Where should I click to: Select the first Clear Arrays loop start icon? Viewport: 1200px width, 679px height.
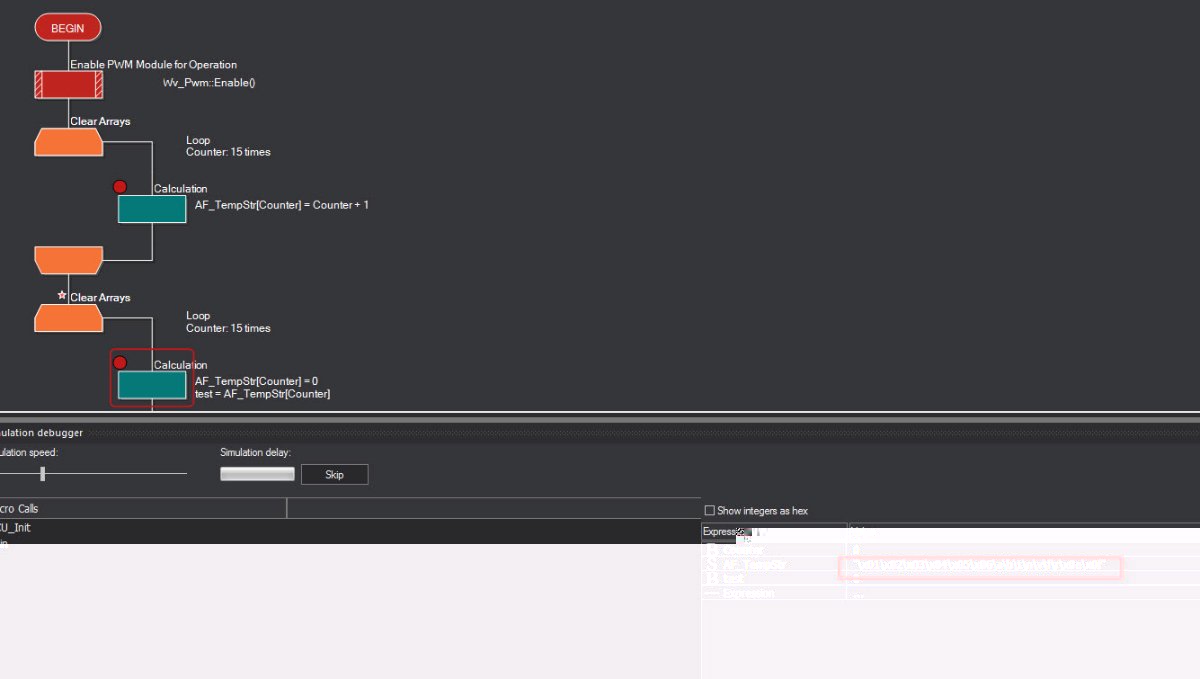coord(68,142)
